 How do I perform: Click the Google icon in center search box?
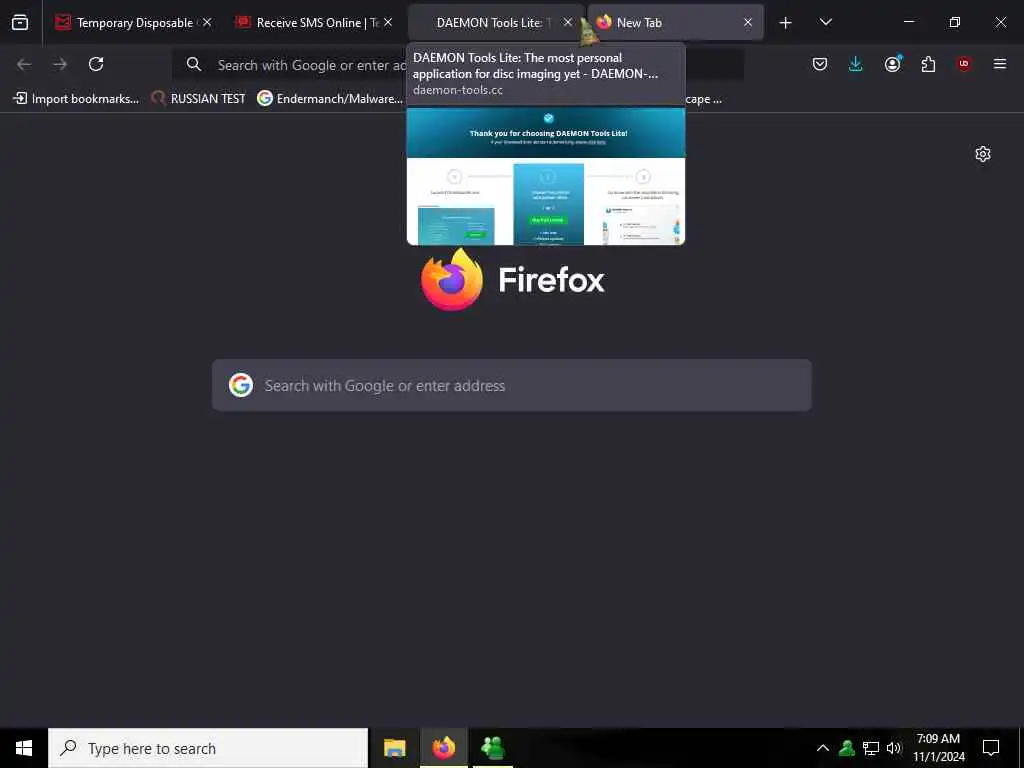pyautogui.click(x=241, y=385)
